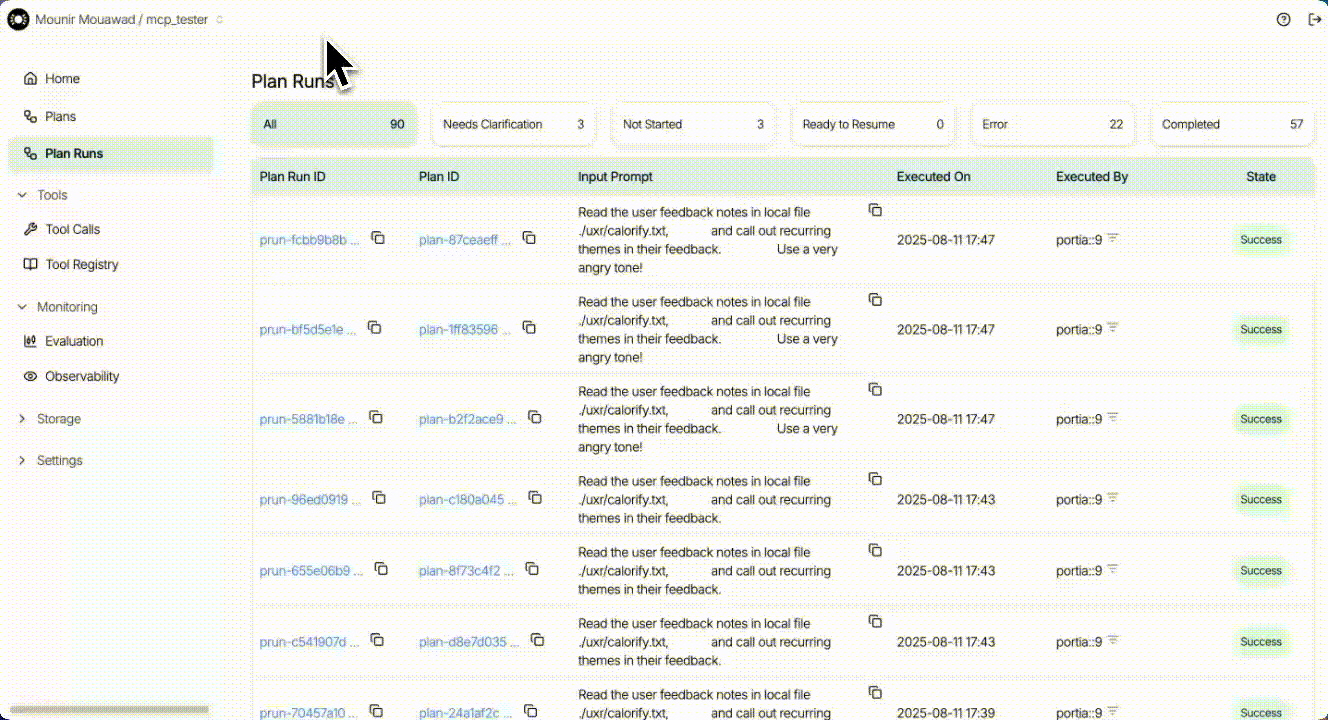Click the State column header

coord(1261,177)
